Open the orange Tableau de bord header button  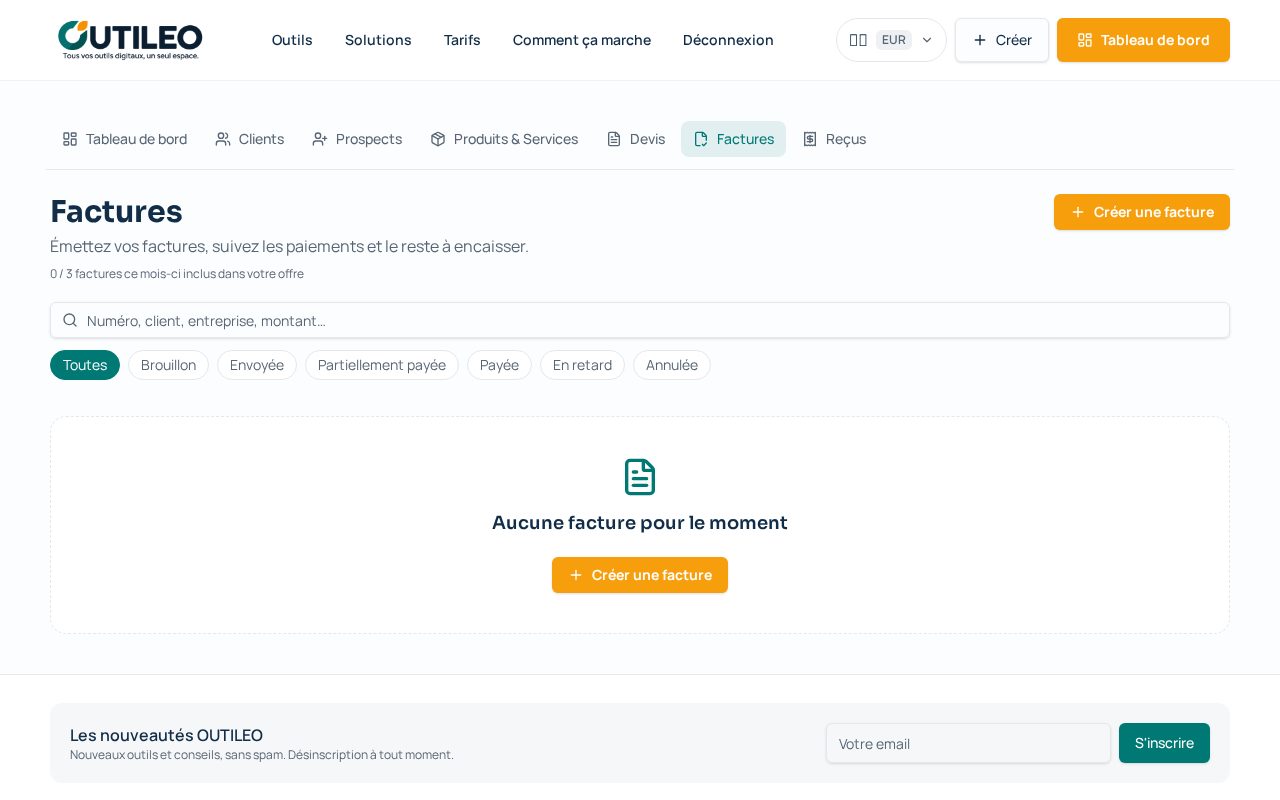pyautogui.click(x=1143, y=40)
